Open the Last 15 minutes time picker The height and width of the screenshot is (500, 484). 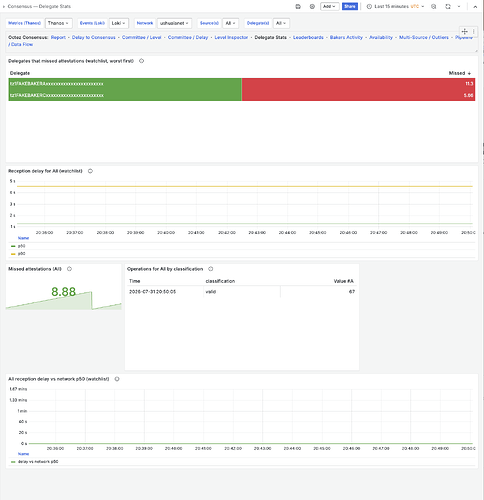click(x=395, y=7)
